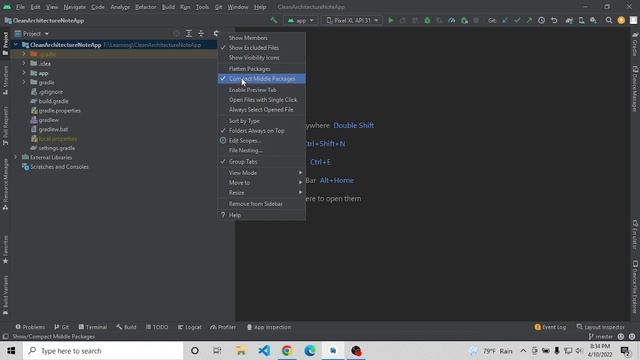
Task: Open the Move to submenu
Action: point(261,182)
